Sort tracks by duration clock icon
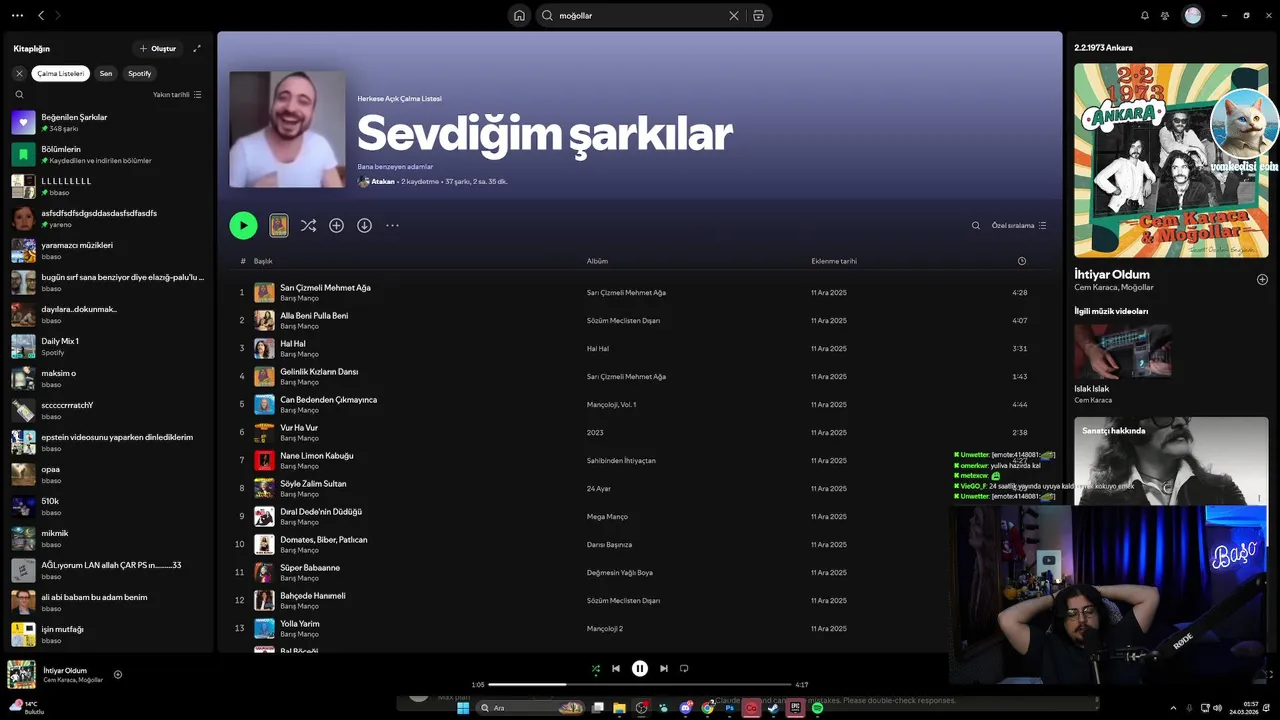 (1021, 261)
